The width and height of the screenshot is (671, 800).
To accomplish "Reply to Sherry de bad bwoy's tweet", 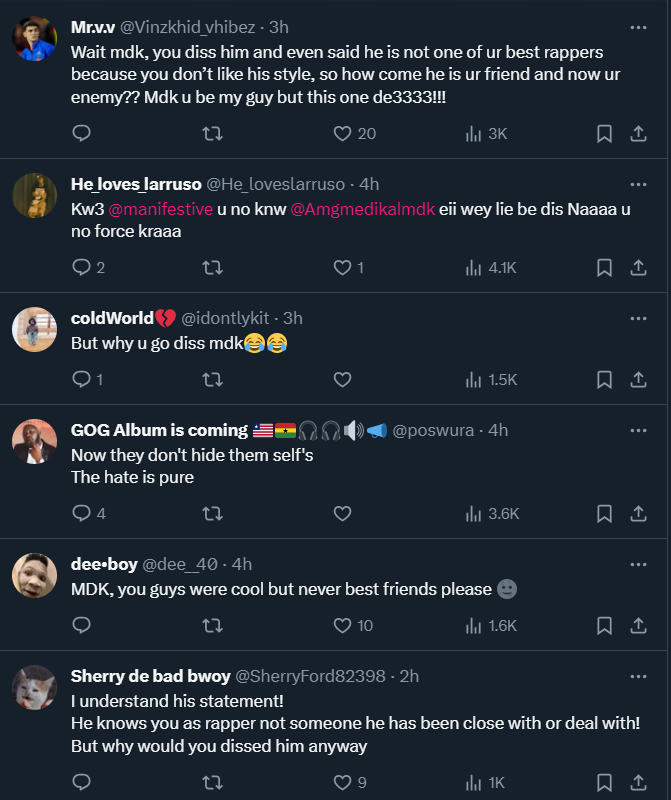I will (x=82, y=781).
